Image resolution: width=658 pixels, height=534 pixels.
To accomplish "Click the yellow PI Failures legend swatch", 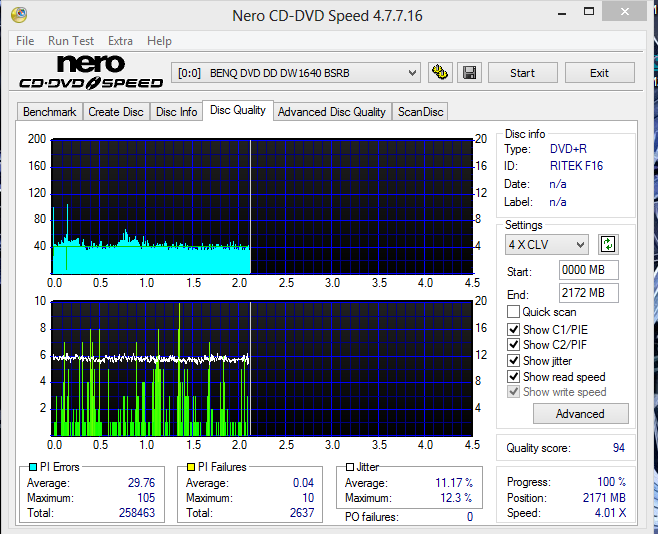I will [191, 467].
